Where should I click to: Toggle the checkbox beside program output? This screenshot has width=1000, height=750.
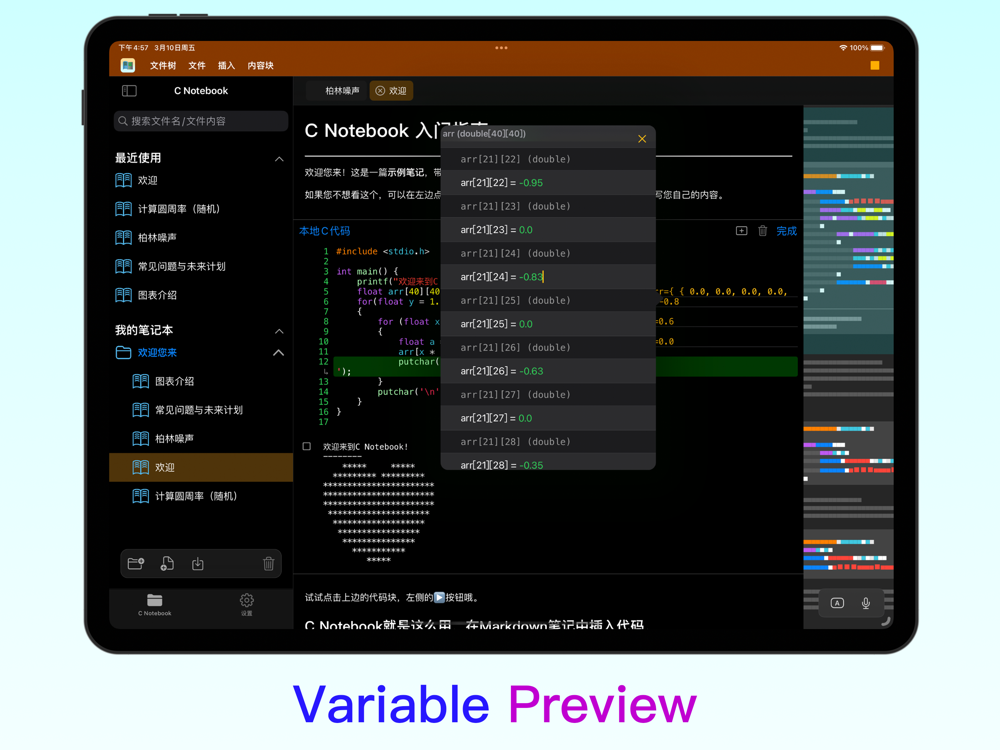307,446
